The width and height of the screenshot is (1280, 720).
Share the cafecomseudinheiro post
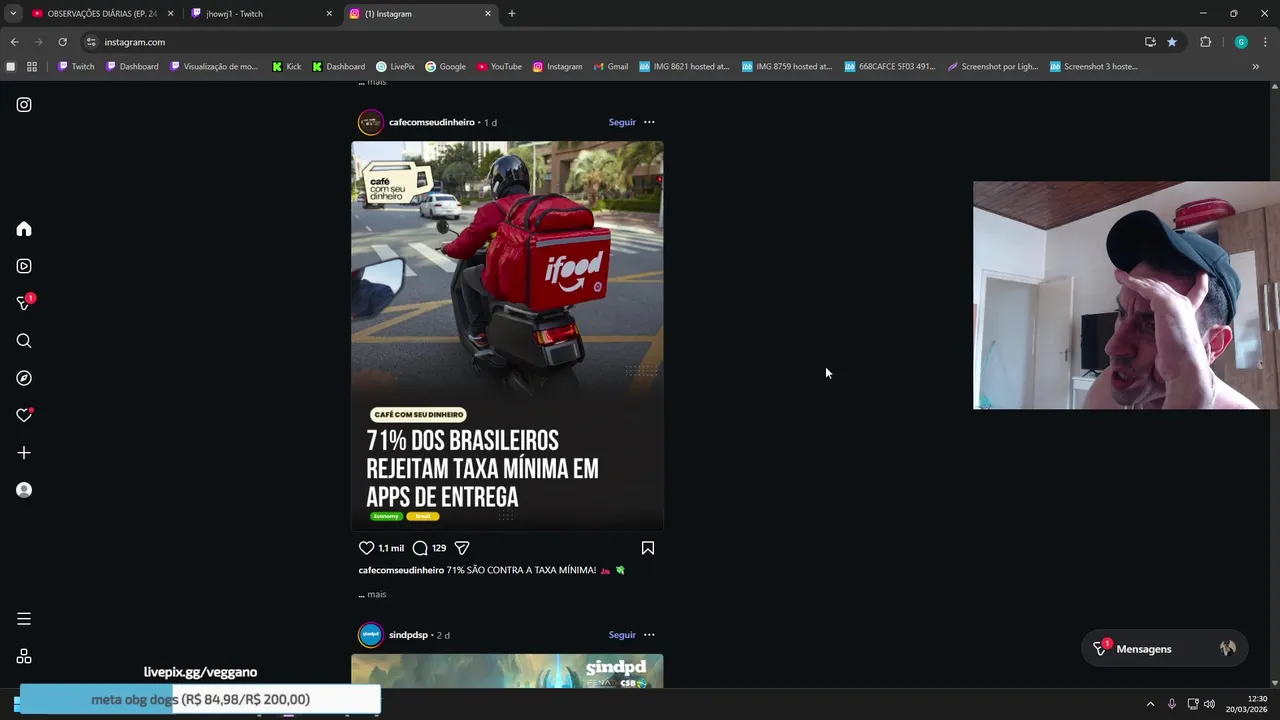(462, 548)
